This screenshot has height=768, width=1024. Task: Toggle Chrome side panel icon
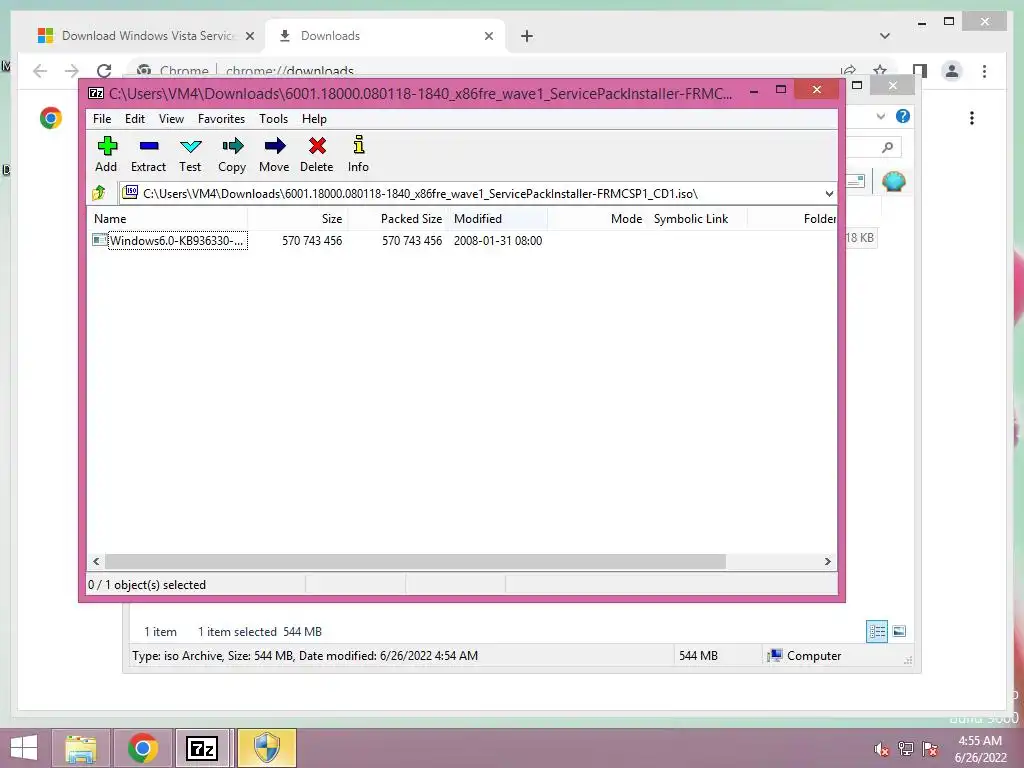[x=920, y=71]
